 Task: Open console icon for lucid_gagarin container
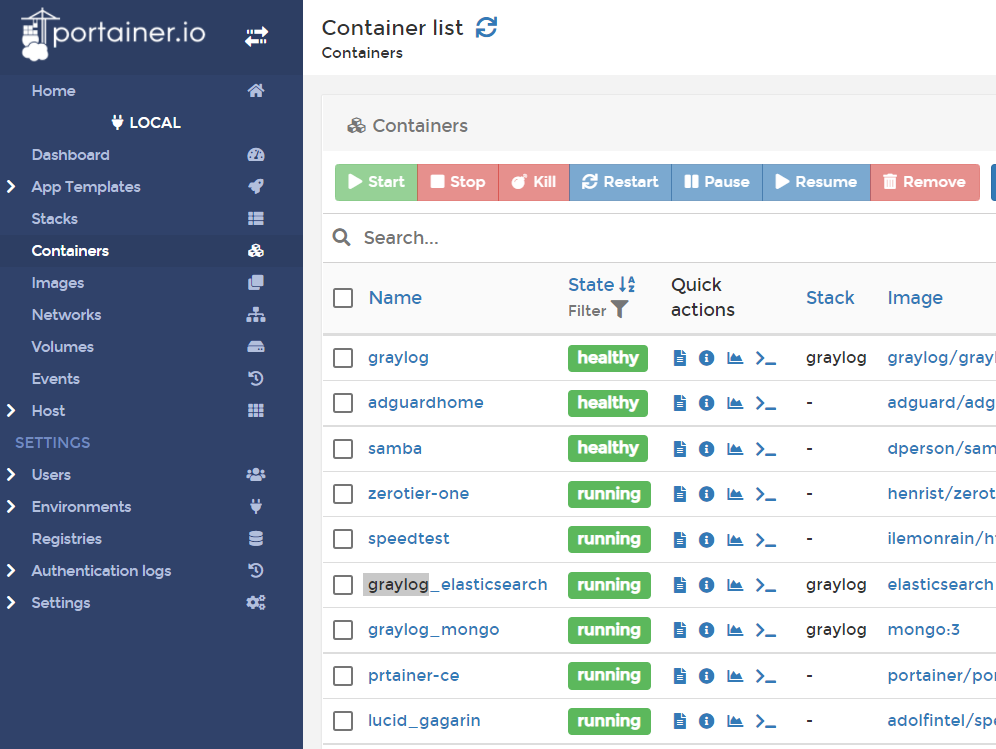[x=766, y=721]
